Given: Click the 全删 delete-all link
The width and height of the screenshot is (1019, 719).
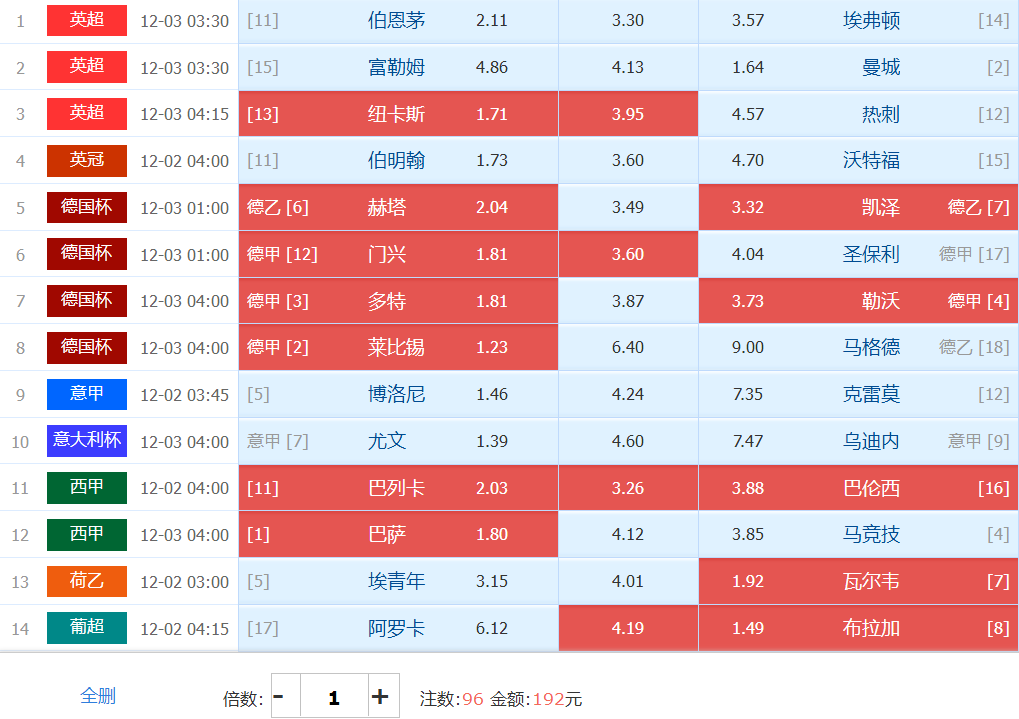Looking at the screenshot, I should coord(98,696).
